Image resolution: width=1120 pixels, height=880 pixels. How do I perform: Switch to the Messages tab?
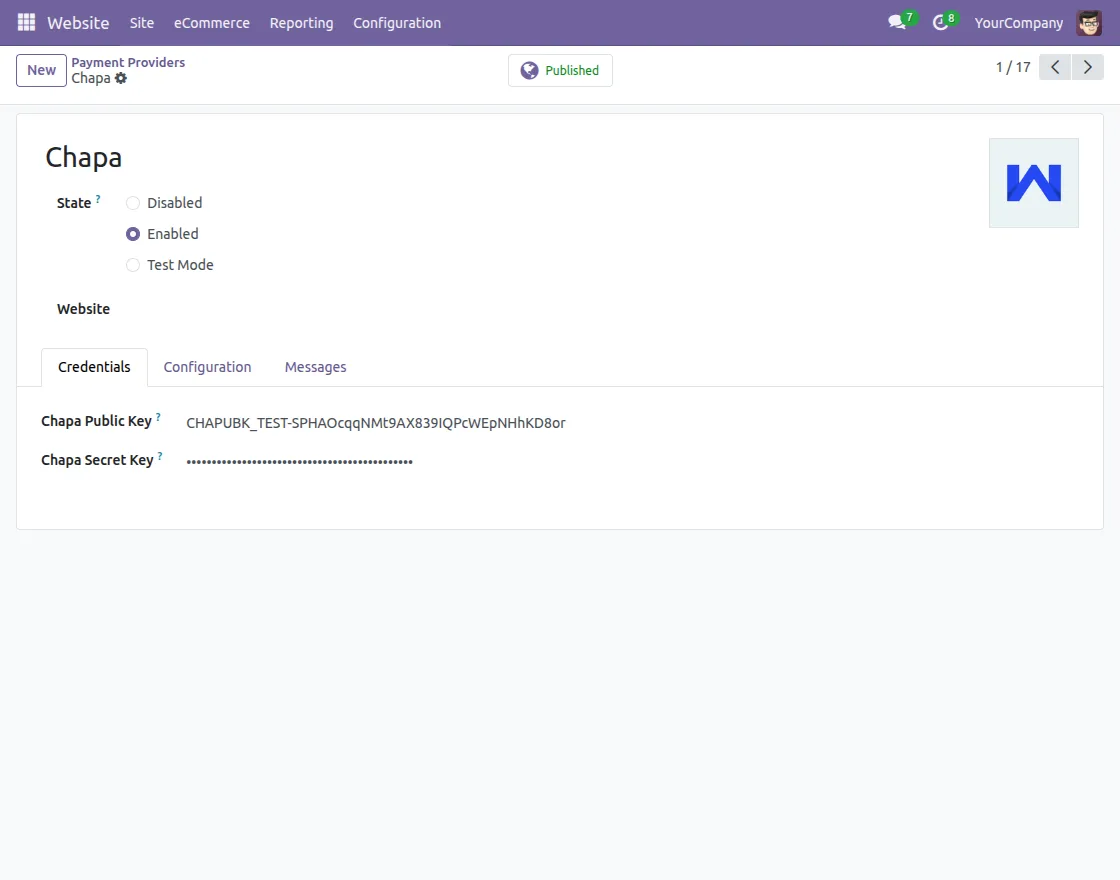(x=315, y=367)
